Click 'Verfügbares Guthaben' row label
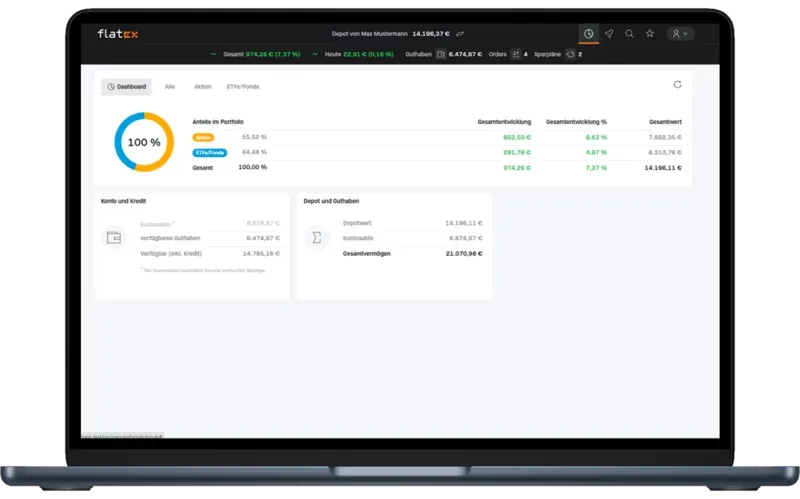Viewport: 800px width, 499px height. point(170,238)
